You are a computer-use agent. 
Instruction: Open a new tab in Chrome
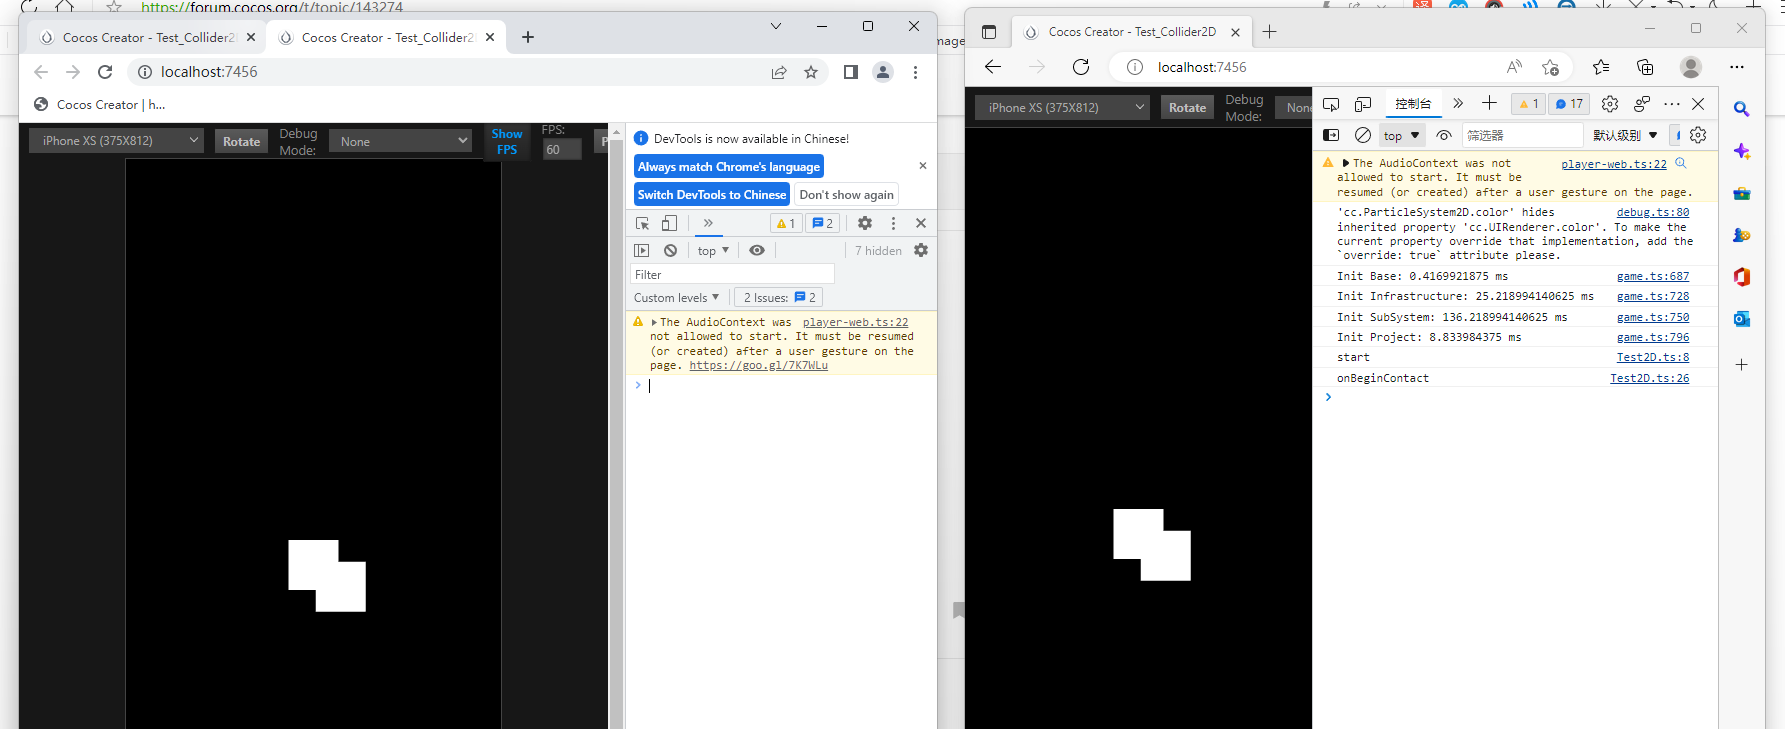(528, 38)
